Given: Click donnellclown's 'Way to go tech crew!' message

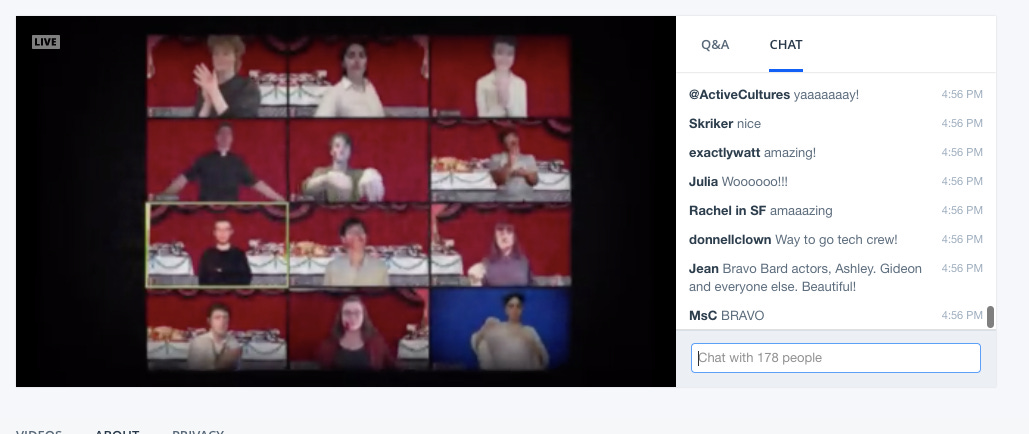Looking at the screenshot, I should [x=836, y=240].
